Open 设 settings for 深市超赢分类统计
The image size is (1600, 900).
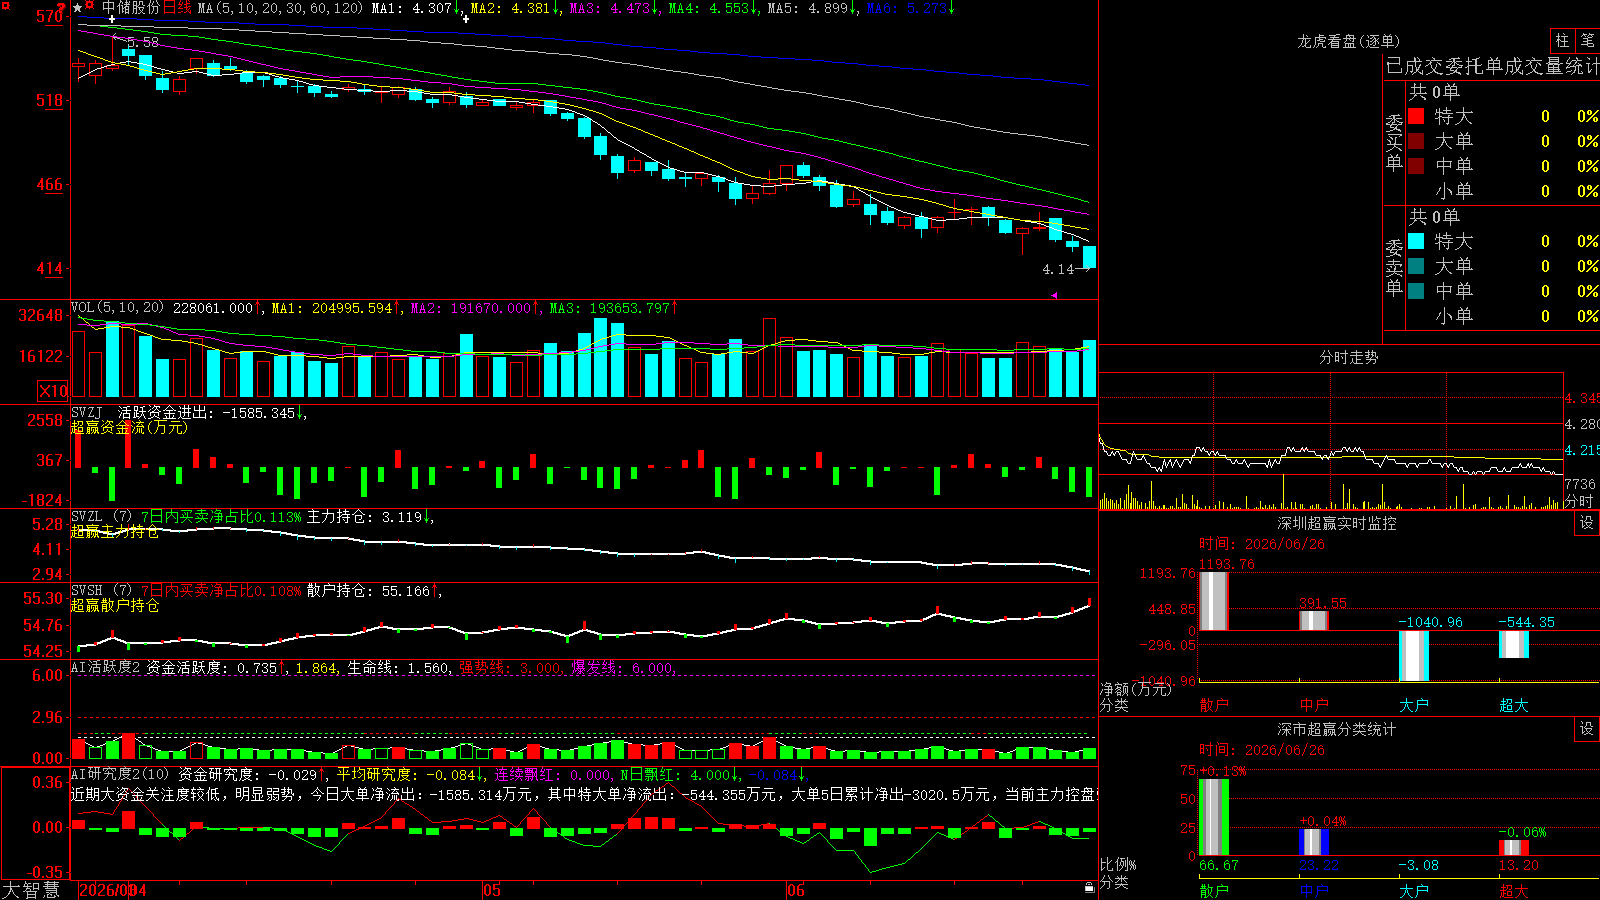(1587, 729)
